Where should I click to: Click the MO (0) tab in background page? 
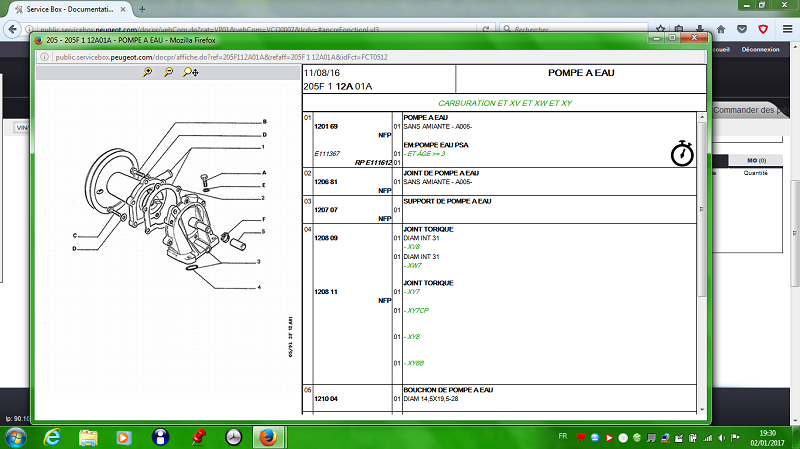tap(757, 160)
